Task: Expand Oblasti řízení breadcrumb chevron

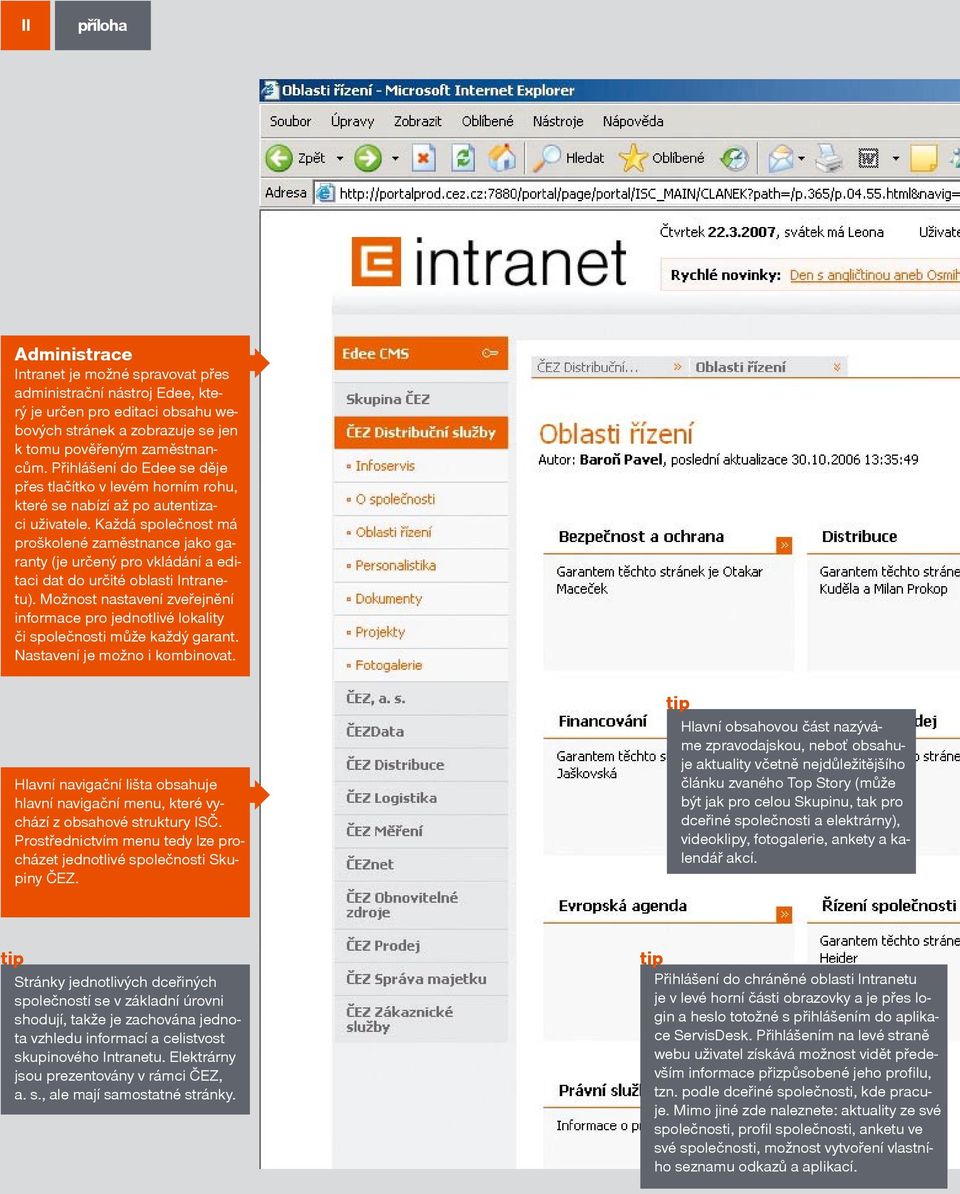Action: [x=837, y=367]
